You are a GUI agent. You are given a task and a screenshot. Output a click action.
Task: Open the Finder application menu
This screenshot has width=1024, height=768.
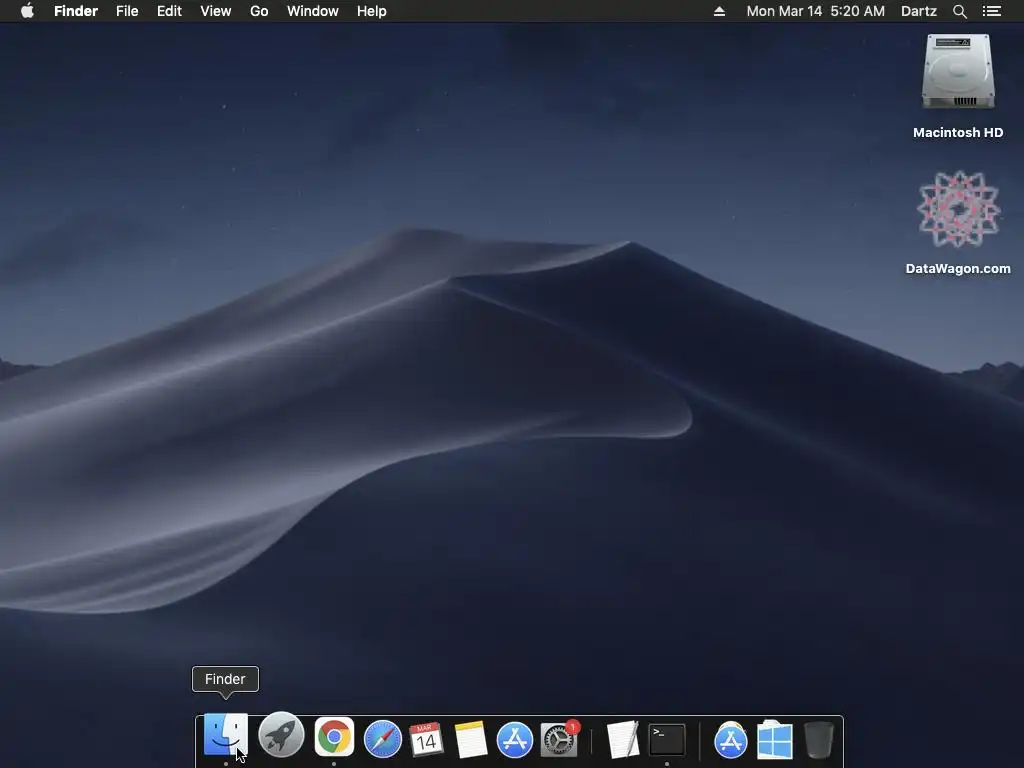tap(76, 11)
